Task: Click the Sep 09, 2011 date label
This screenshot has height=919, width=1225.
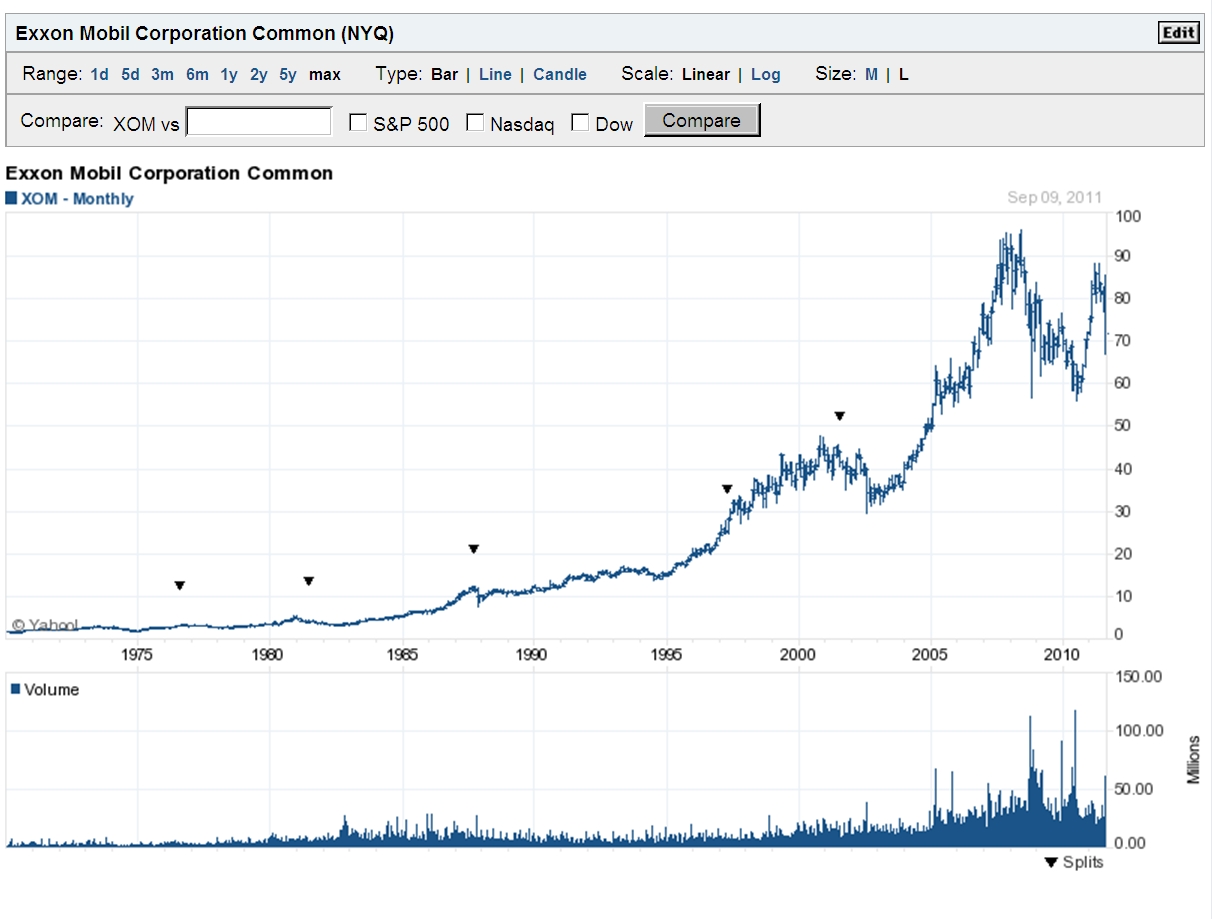Action: tap(1054, 197)
